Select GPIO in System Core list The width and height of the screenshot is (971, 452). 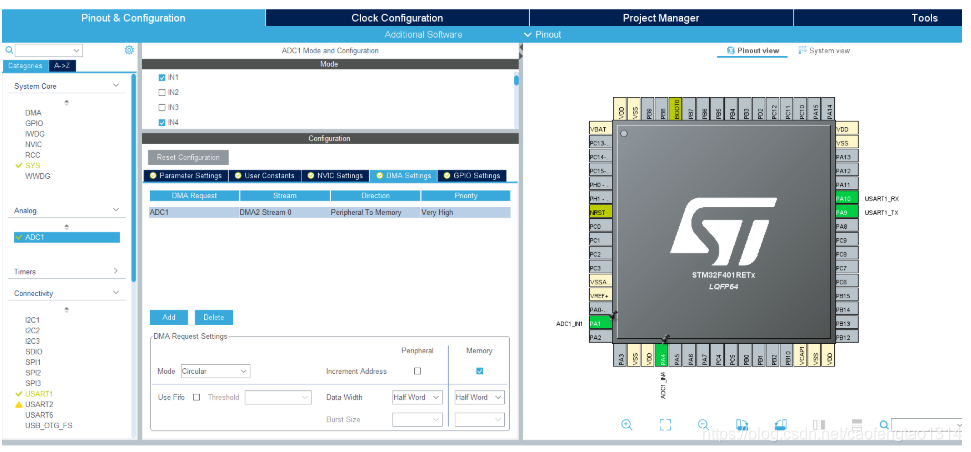34,123
